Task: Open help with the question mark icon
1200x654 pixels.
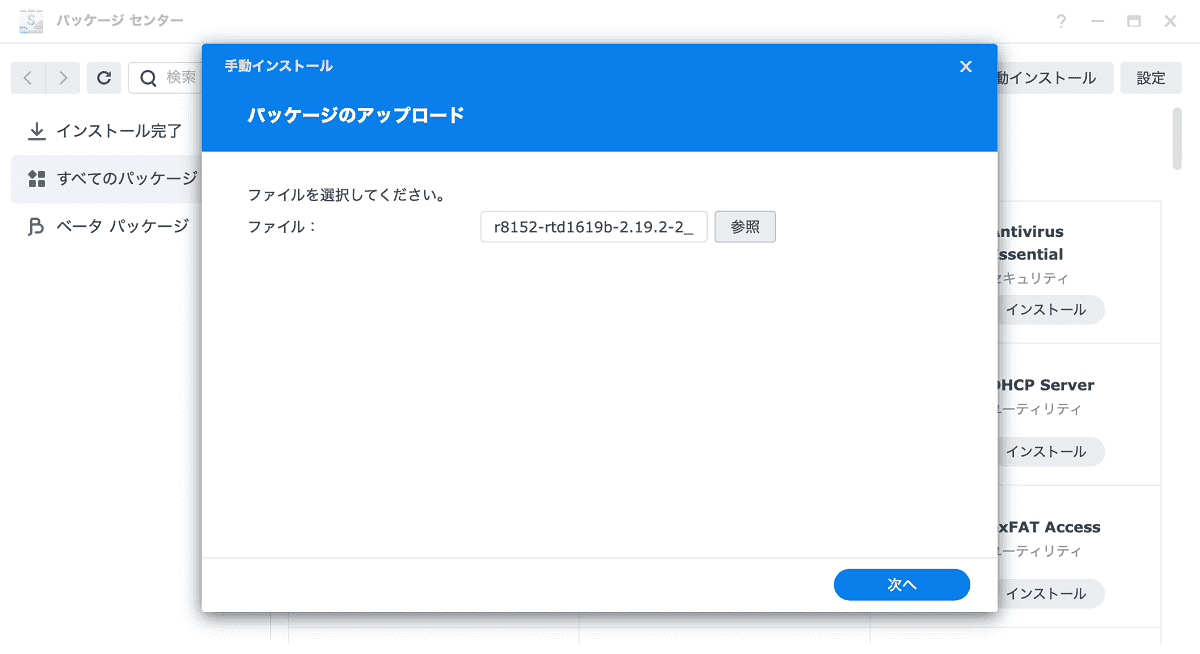Action: 1061,21
